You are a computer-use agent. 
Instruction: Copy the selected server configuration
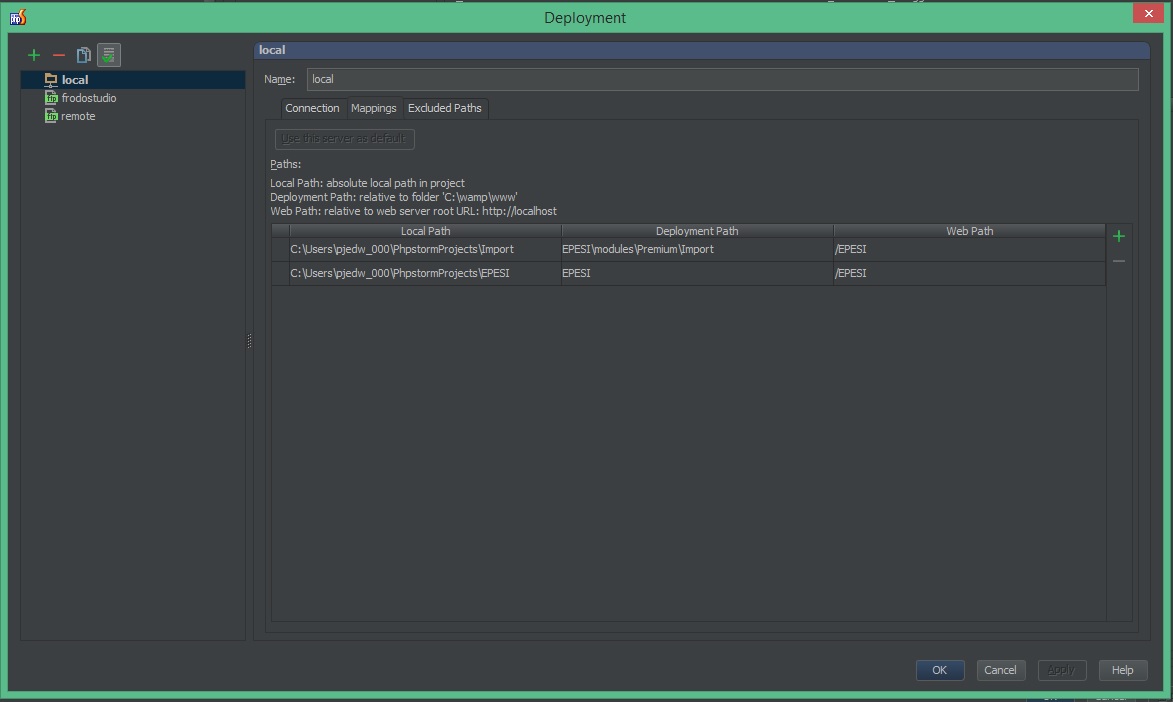point(84,55)
